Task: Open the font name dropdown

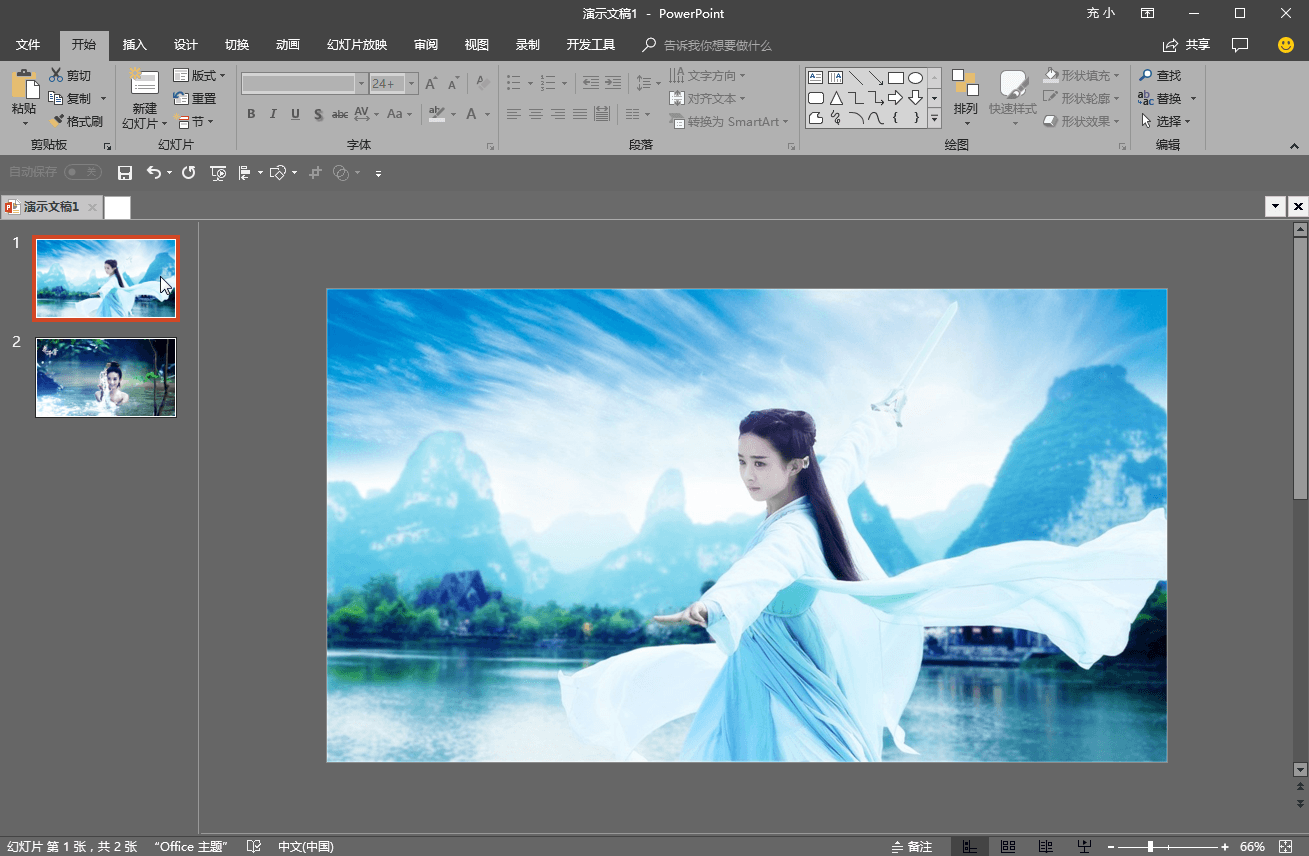Action: coord(361,84)
